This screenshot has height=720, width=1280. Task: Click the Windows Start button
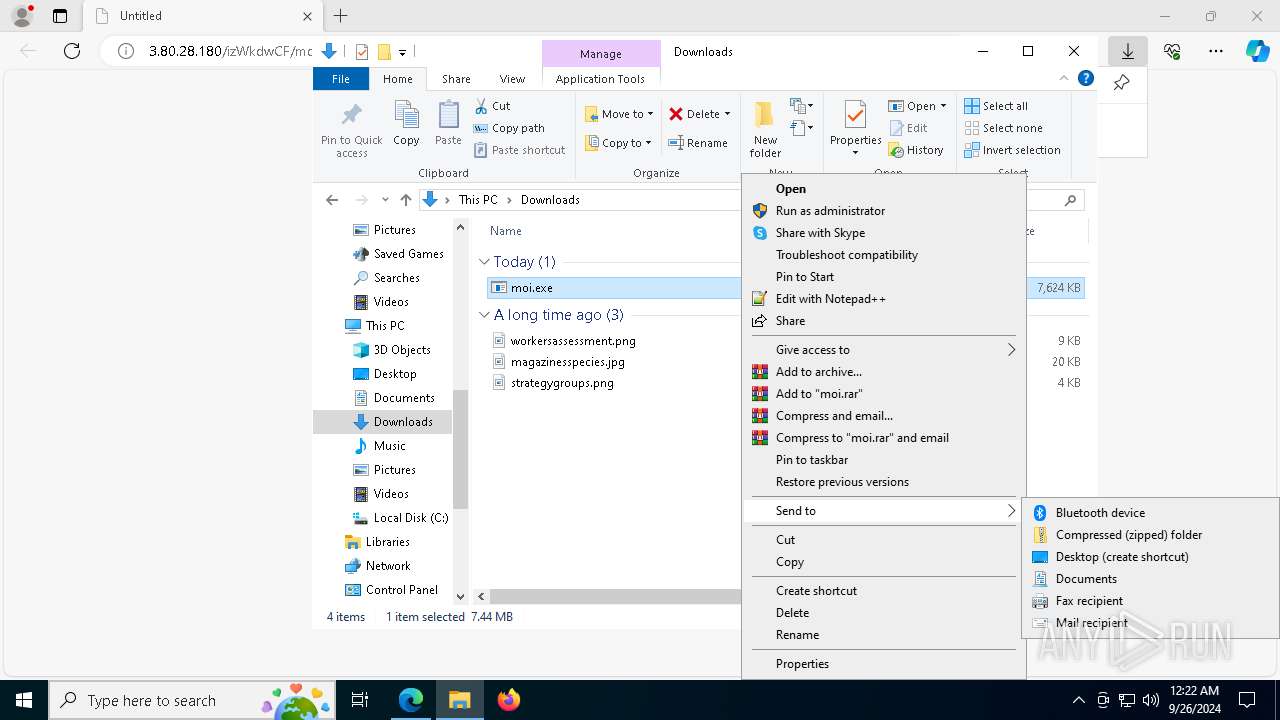tap(24, 700)
